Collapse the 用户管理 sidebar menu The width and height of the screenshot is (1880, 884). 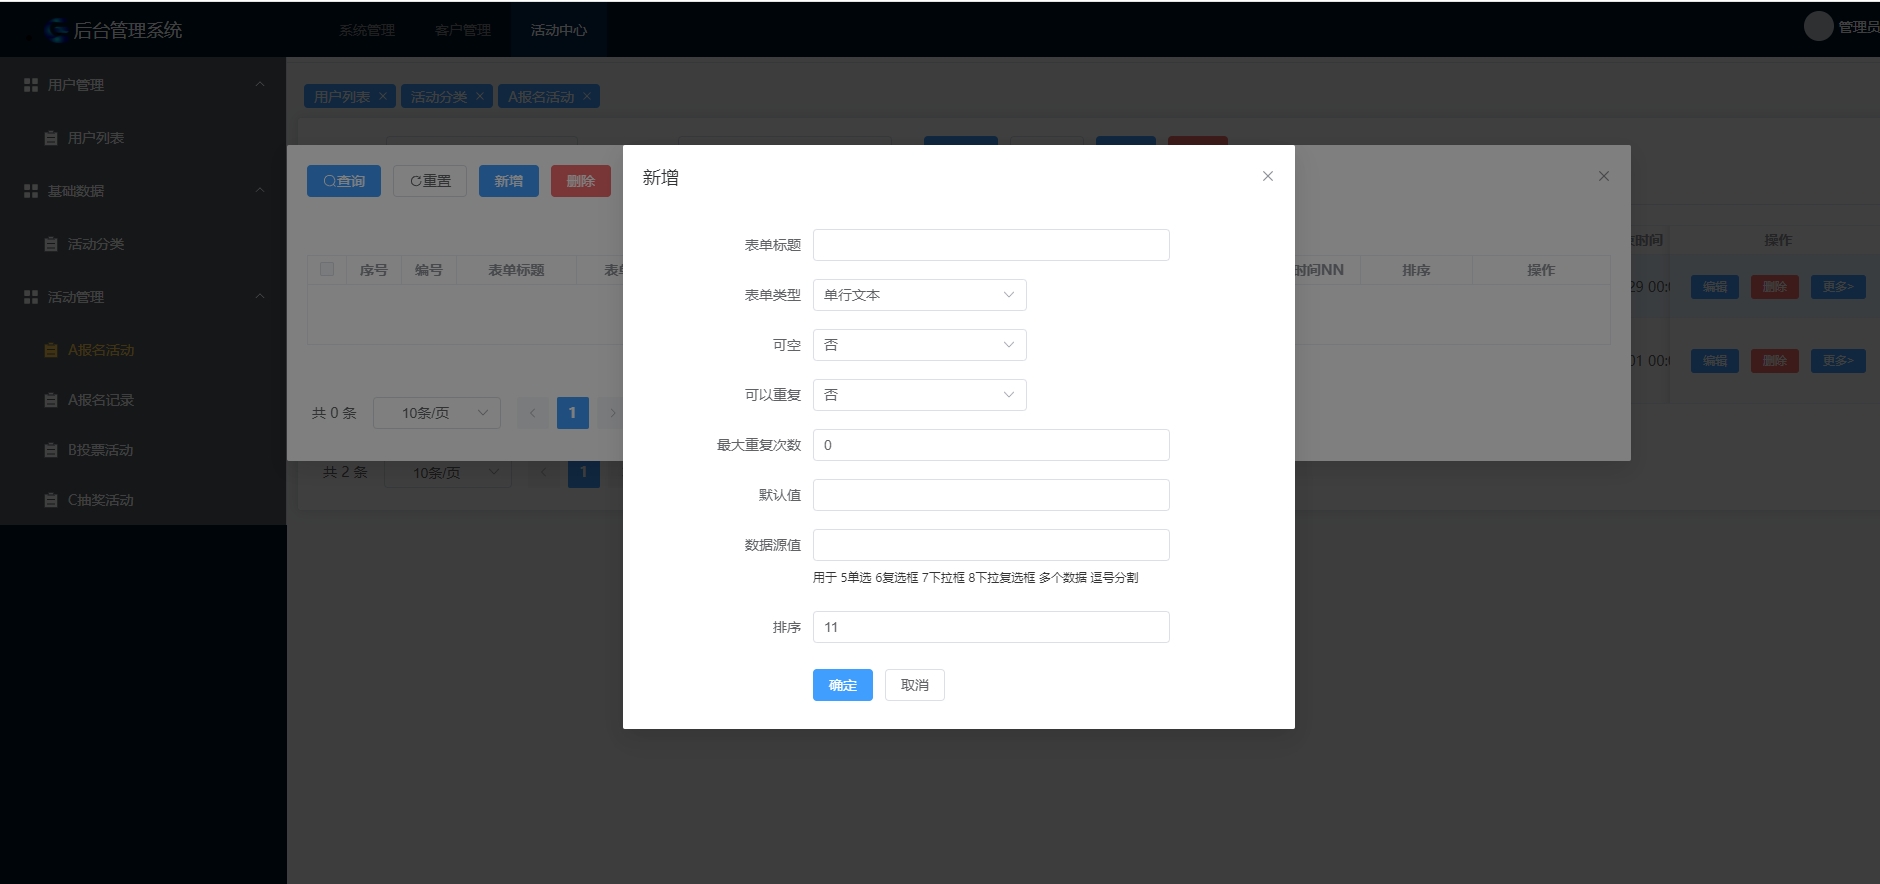pos(259,85)
